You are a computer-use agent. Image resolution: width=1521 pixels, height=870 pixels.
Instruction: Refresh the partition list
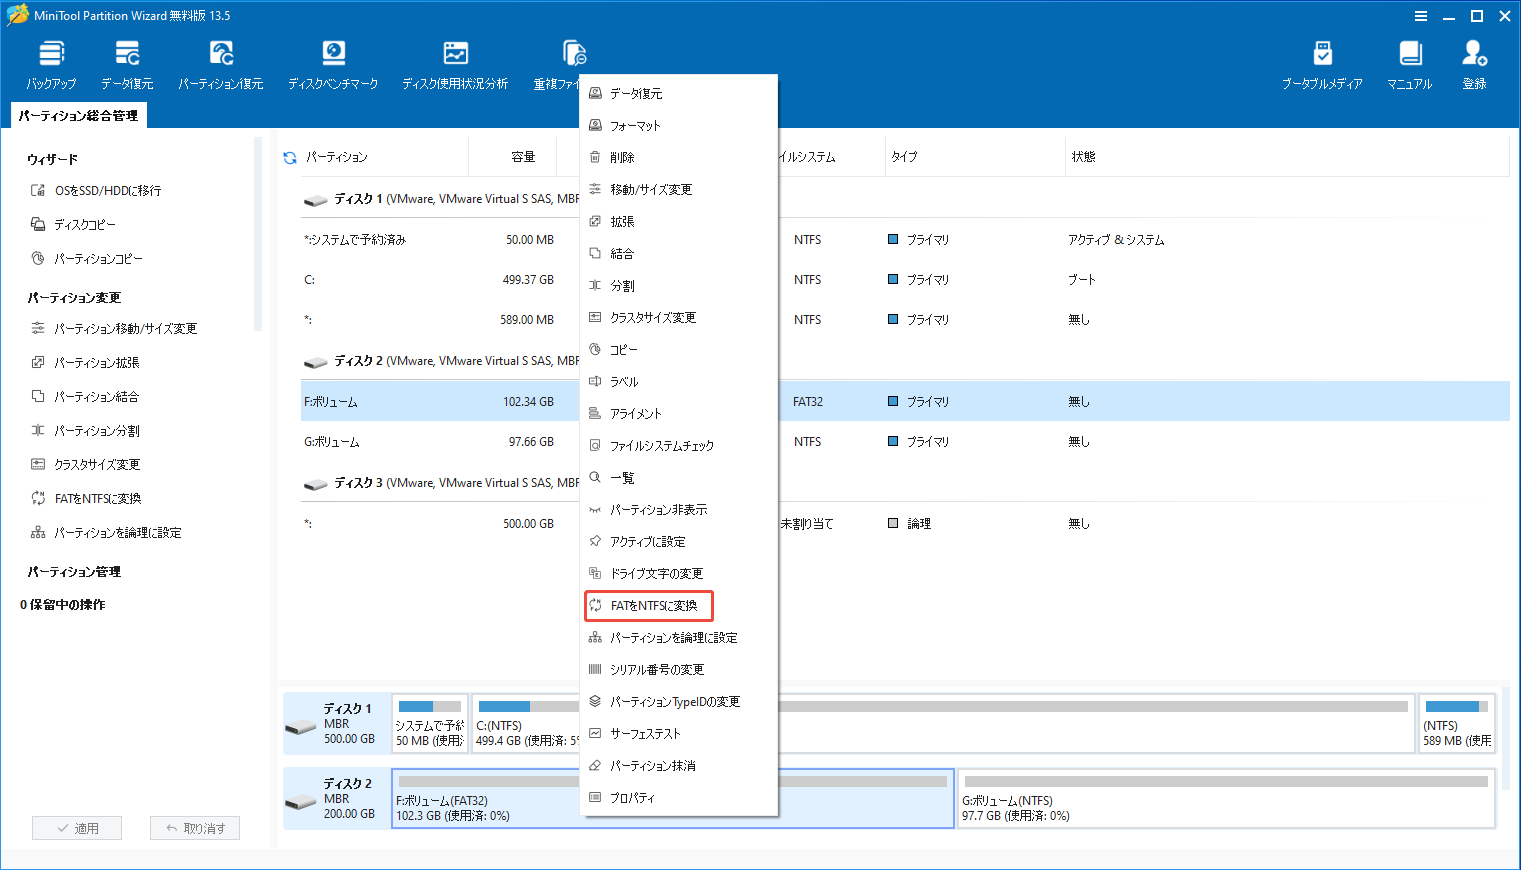tap(289, 156)
